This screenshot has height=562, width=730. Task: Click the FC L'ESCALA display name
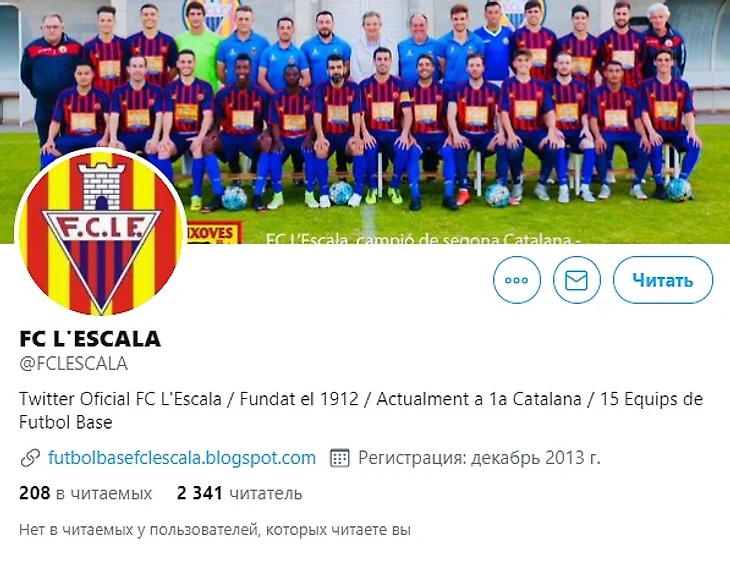pyautogui.click(x=90, y=339)
